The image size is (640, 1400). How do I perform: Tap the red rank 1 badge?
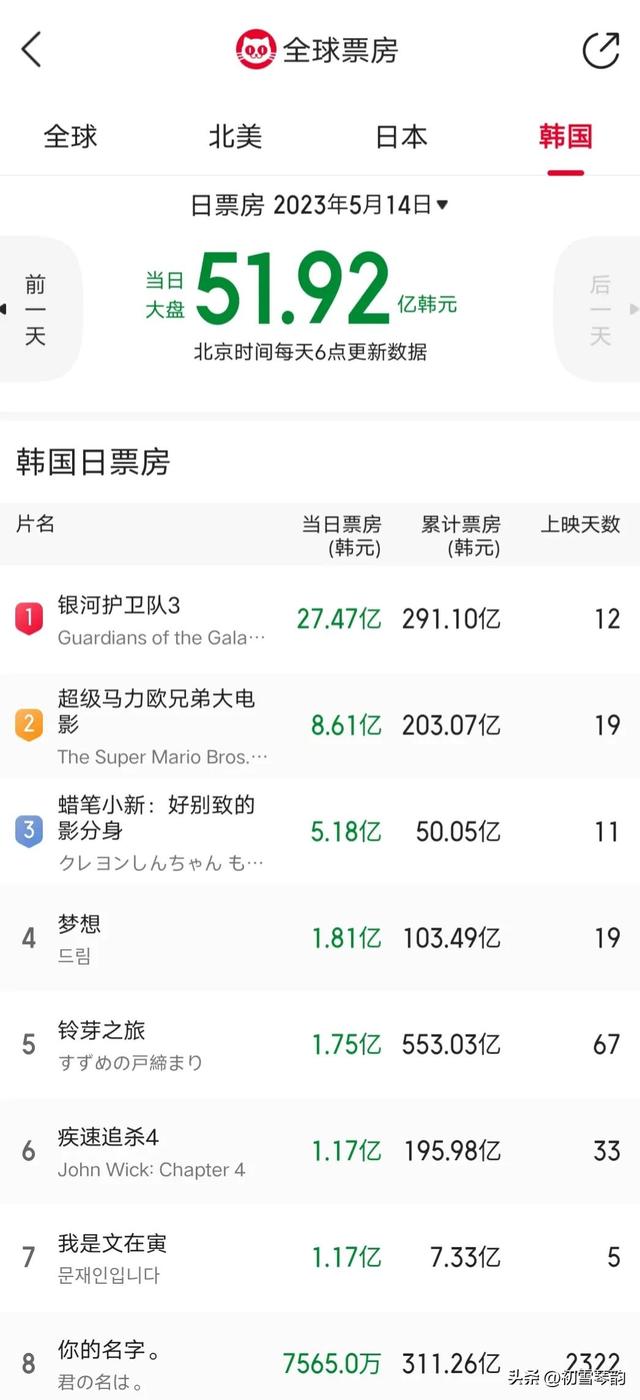pos(28,619)
